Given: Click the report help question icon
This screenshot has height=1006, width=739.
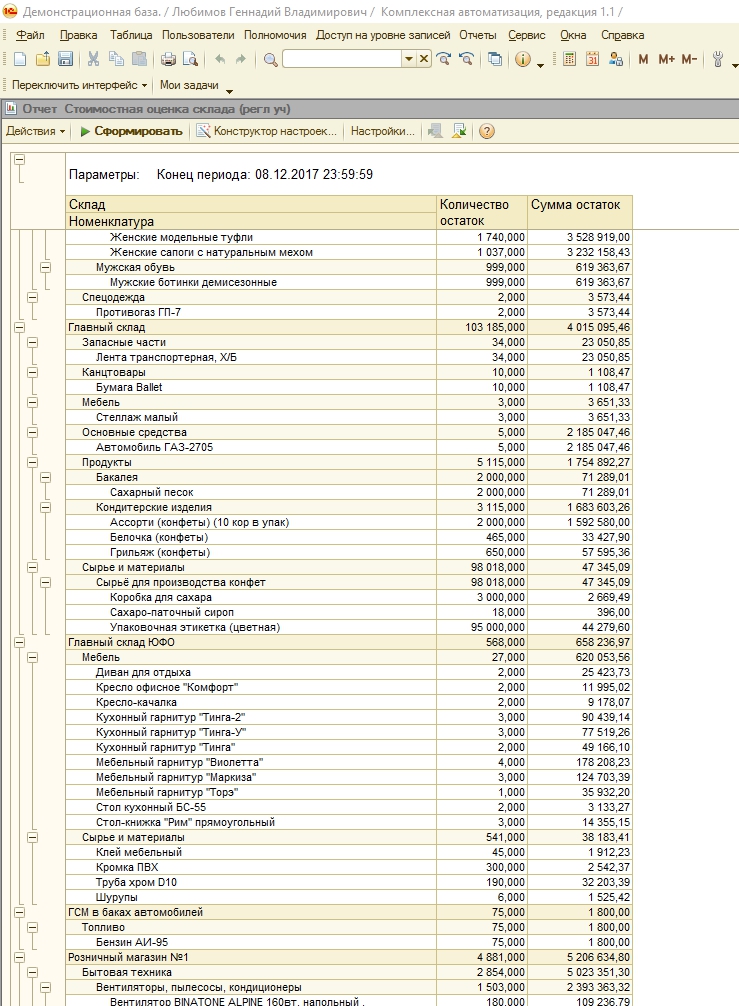Looking at the screenshot, I should click(x=487, y=132).
